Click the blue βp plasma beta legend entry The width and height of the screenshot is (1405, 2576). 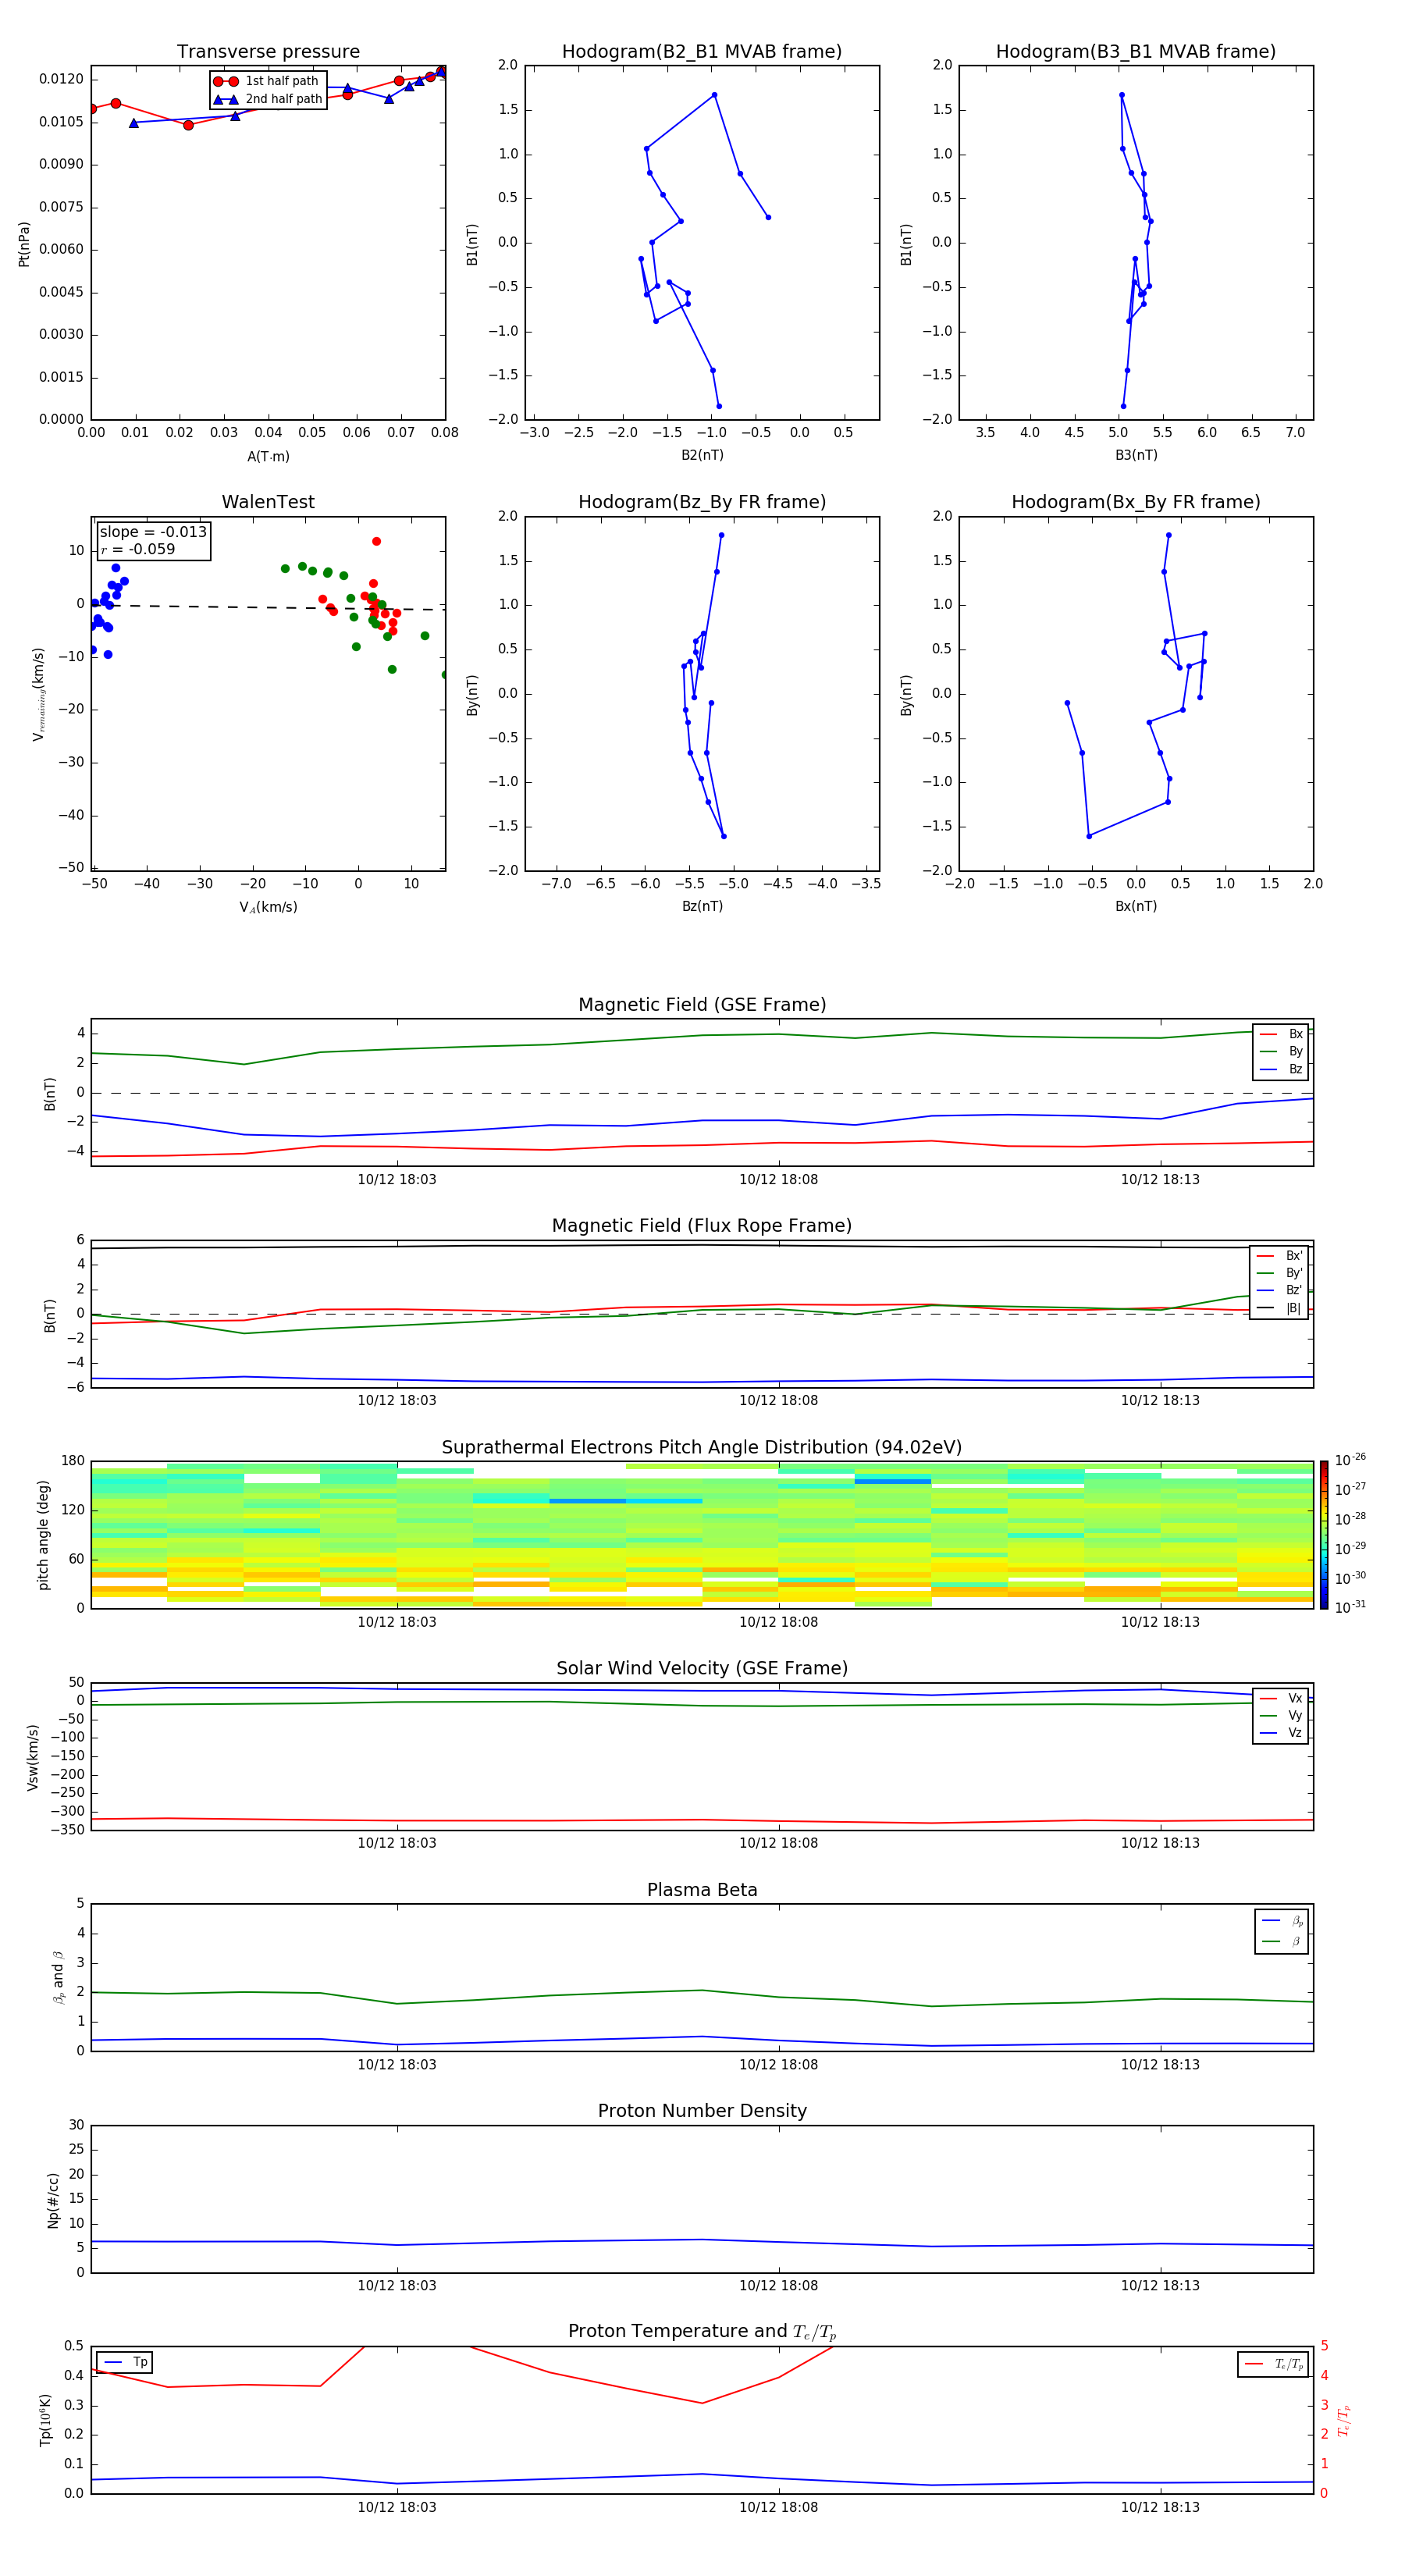pos(1282,1921)
